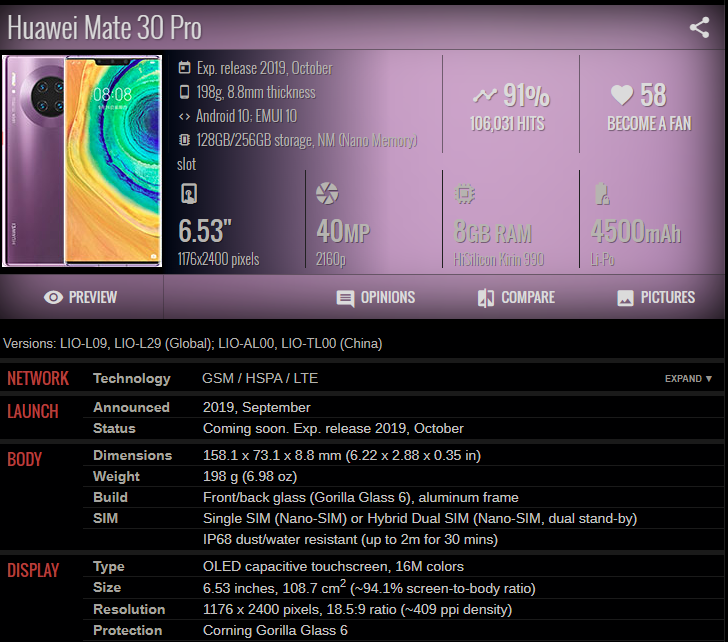Click the 2019, September announced value
This screenshot has height=642, width=728.
coord(256,407)
